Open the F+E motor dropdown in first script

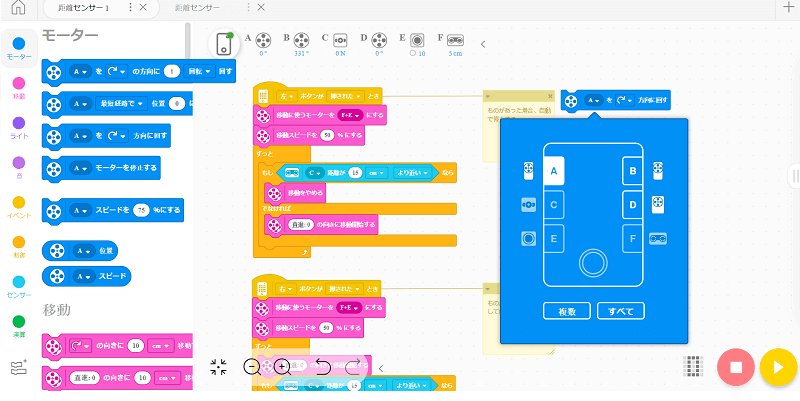point(350,115)
